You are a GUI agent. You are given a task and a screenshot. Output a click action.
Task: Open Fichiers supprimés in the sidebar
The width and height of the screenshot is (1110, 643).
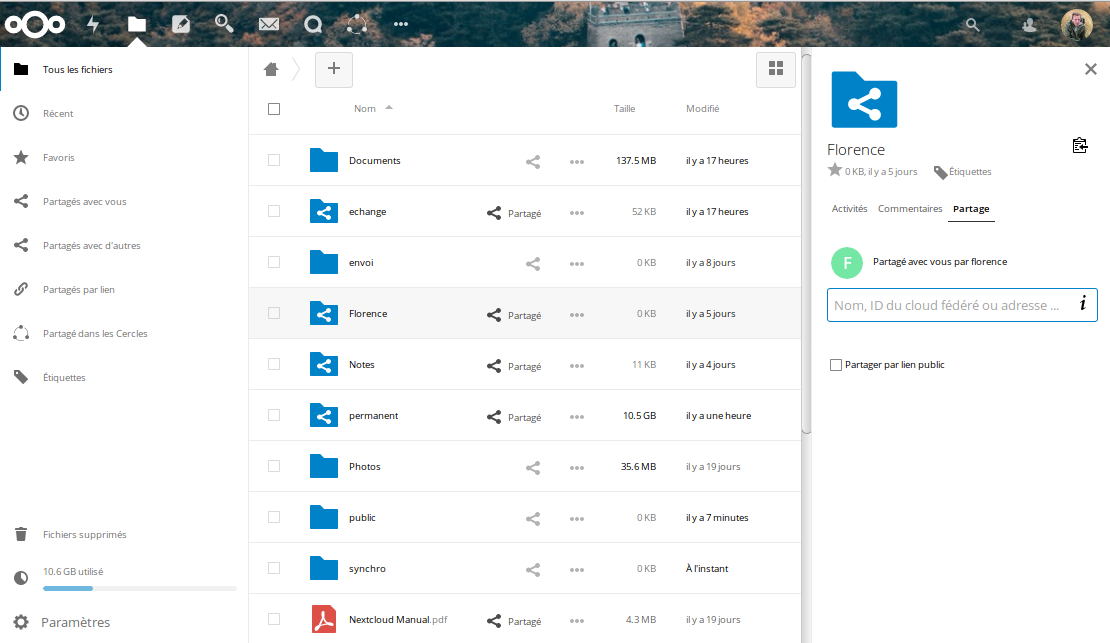[x=84, y=535]
